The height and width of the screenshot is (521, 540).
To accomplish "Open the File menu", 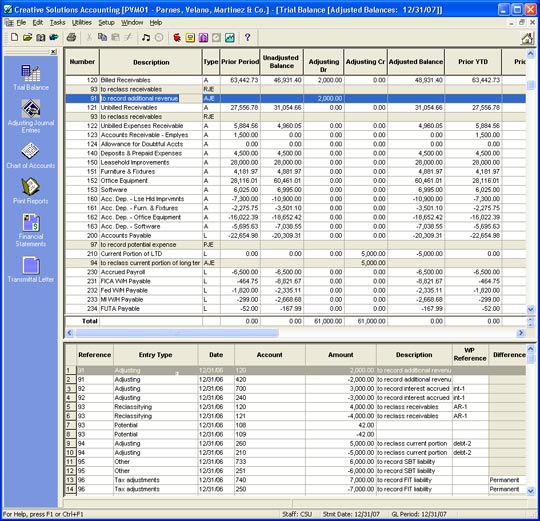I will 21,22.
